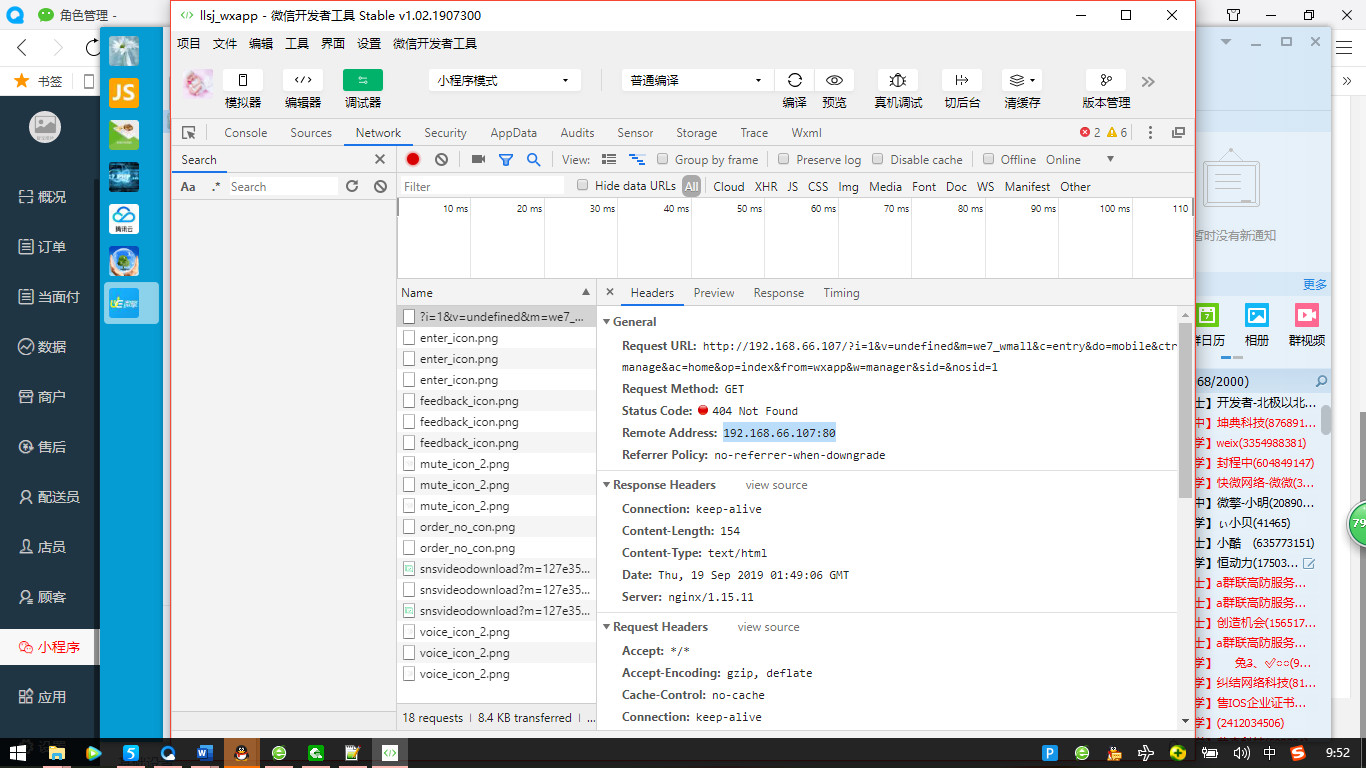This screenshot has width=1366, height=768.
Task: Click the red error count badge
Action: pyautogui.click(x=1090, y=133)
